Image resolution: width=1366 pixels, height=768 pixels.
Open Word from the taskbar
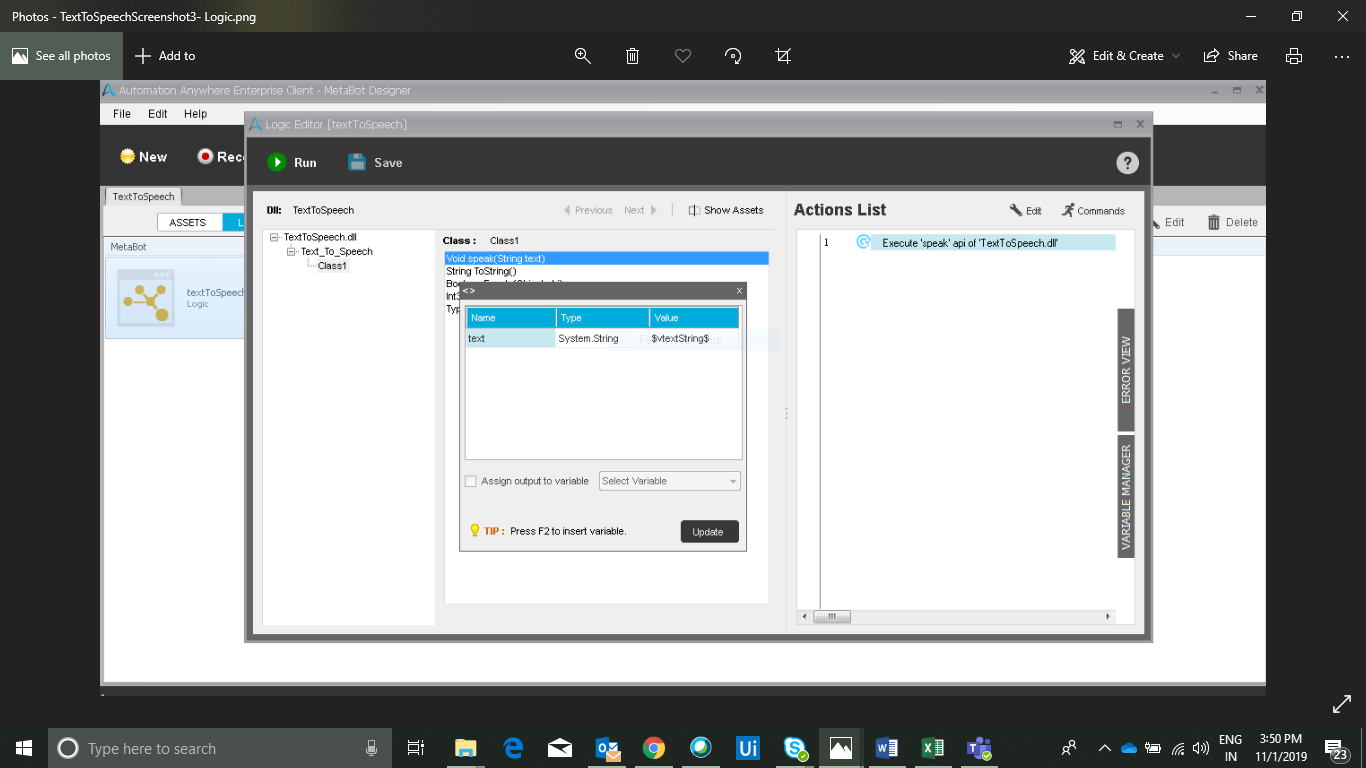pos(886,748)
